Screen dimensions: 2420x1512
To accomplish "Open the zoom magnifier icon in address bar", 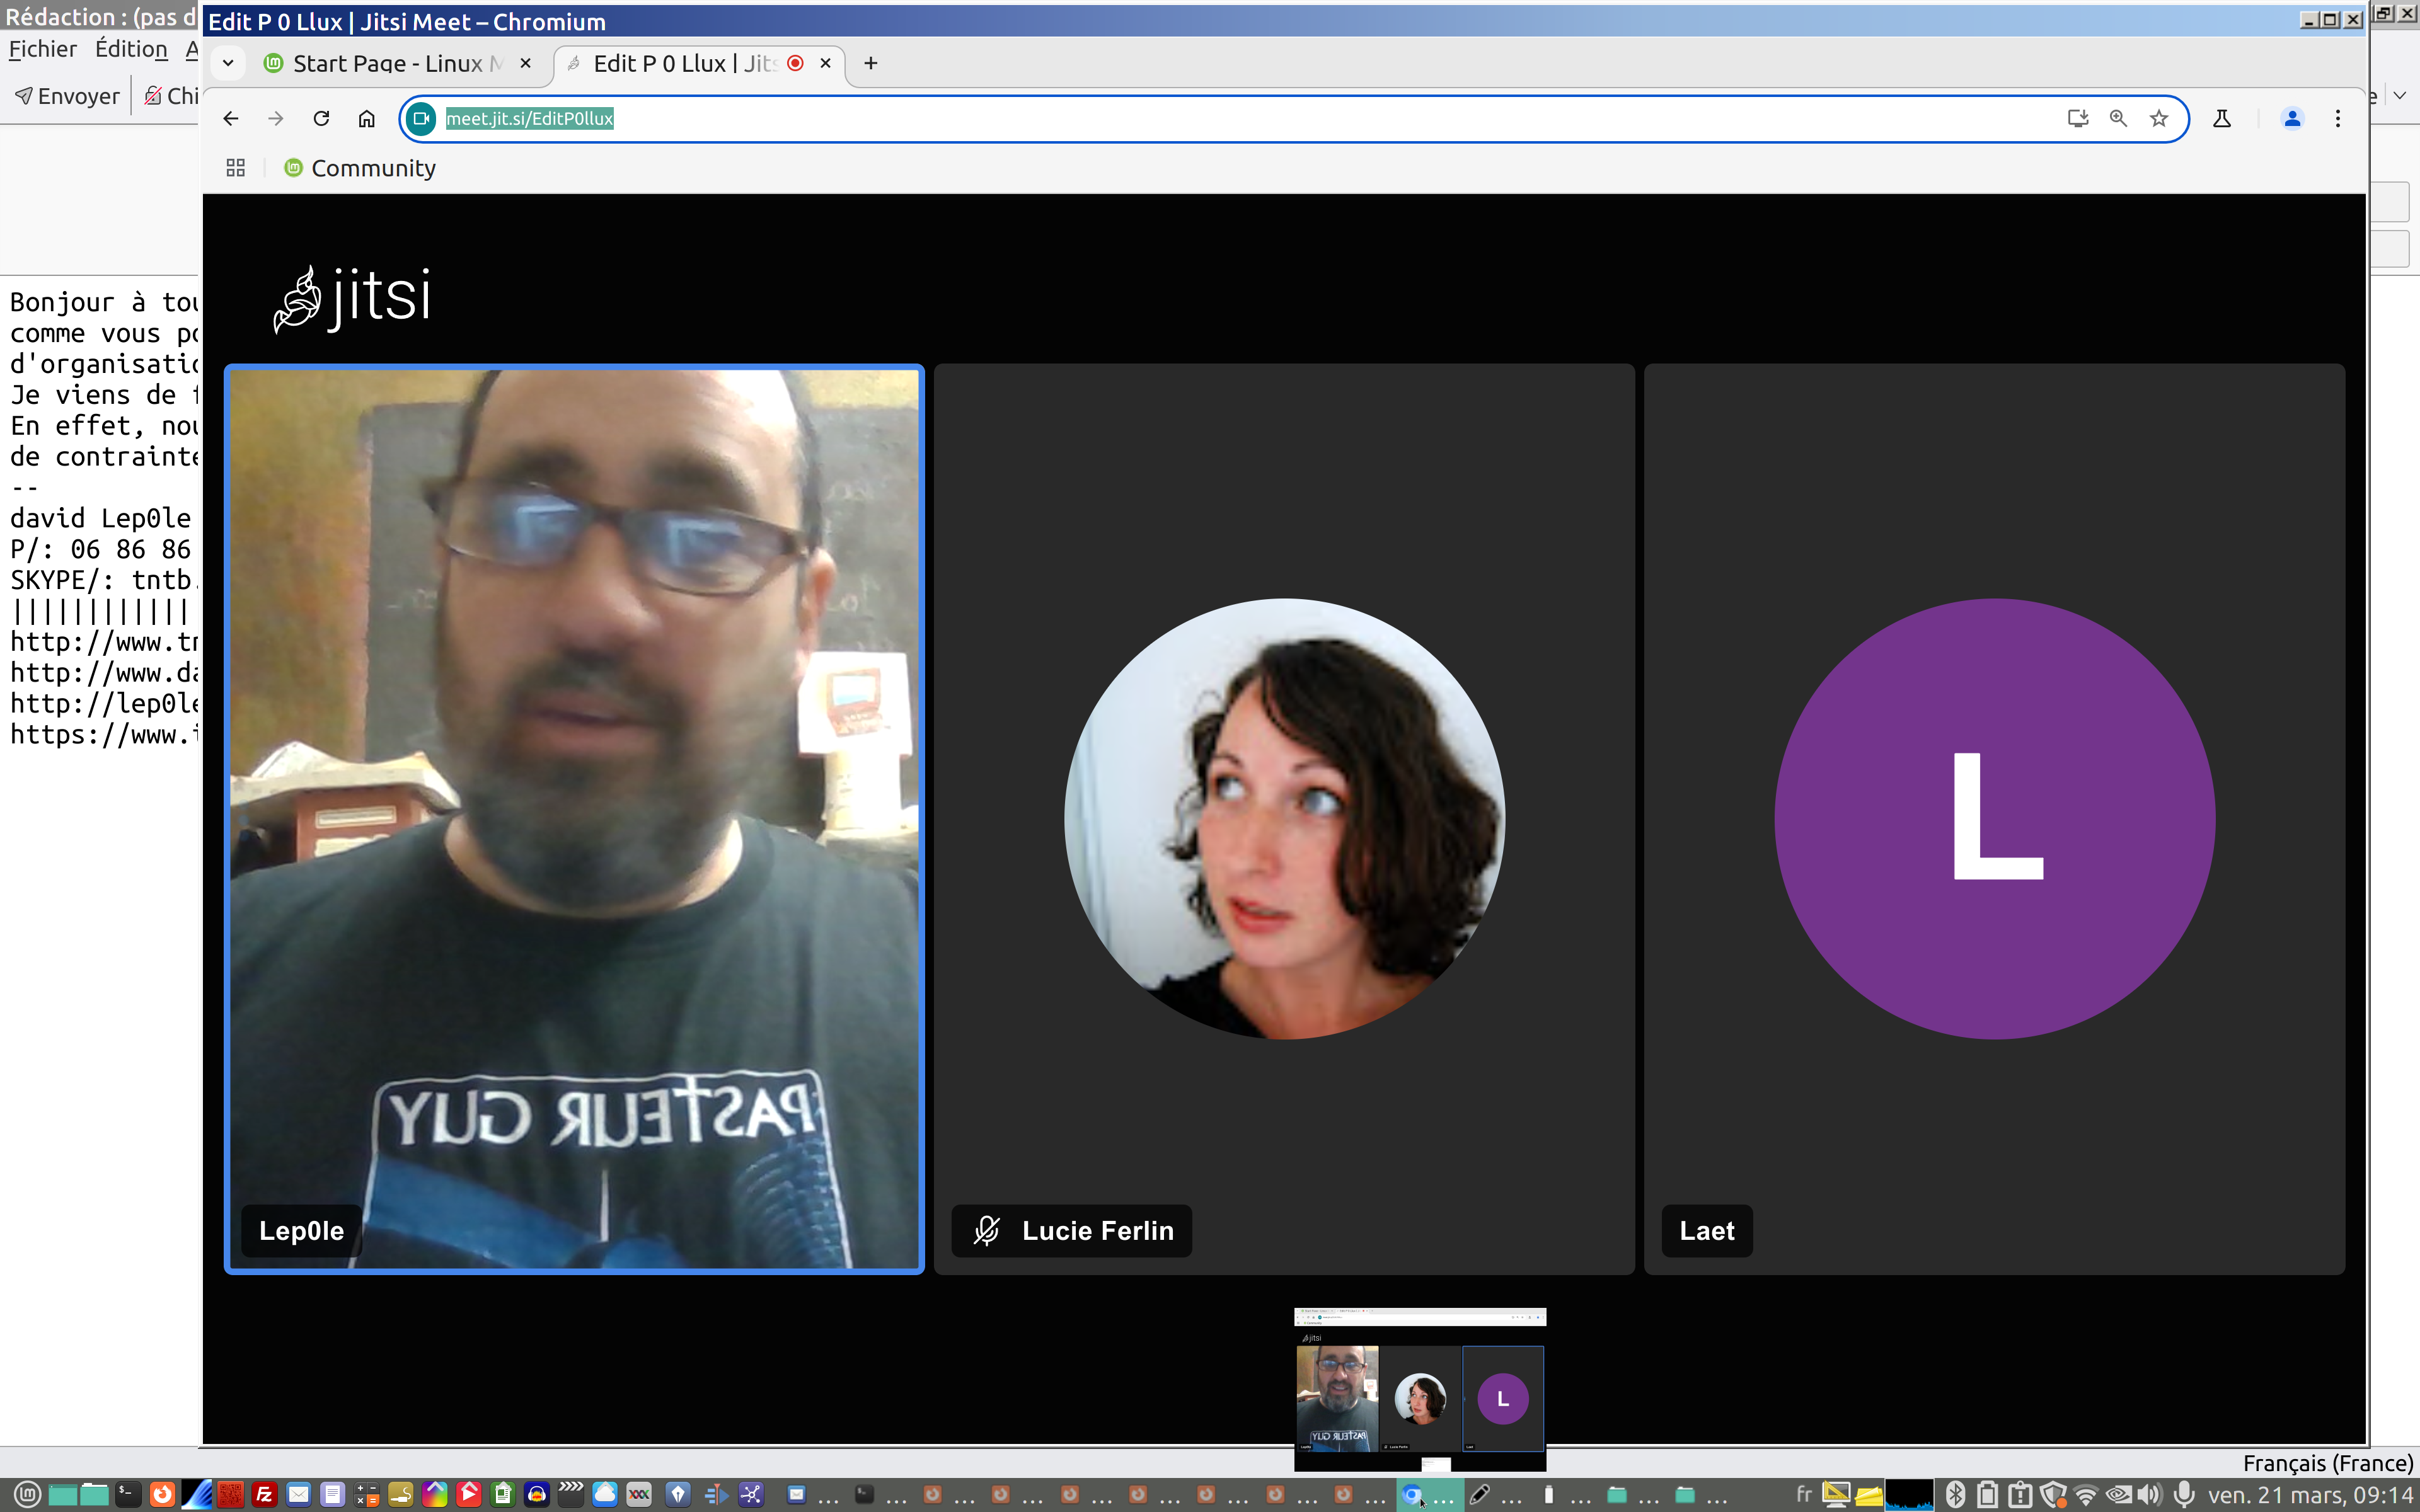I will point(2118,119).
